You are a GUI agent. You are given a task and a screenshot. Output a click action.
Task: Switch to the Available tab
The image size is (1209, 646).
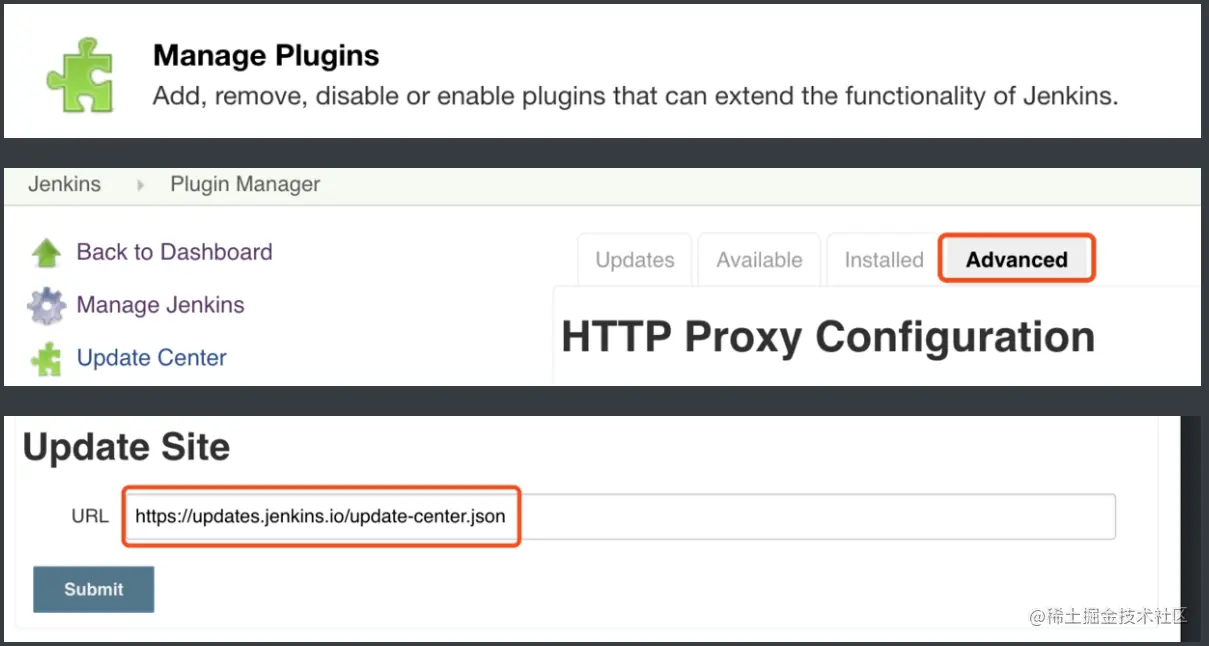click(759, 260)
